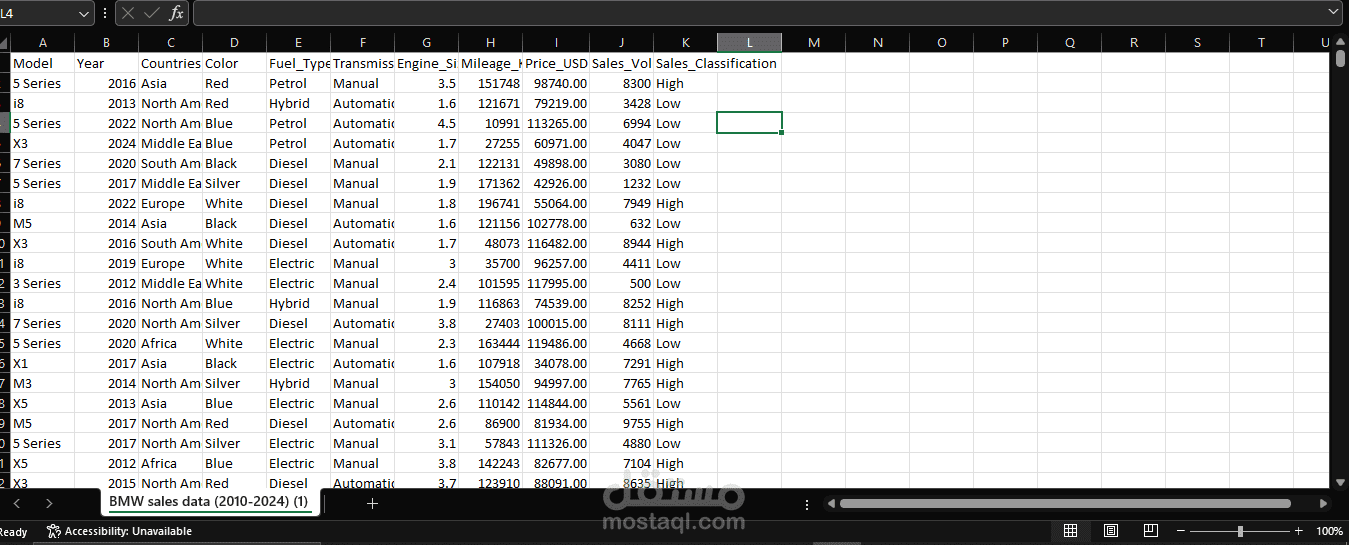Click the zoom slider handle
This screenshot has width=1349, height=545.
pos(1240,531)
